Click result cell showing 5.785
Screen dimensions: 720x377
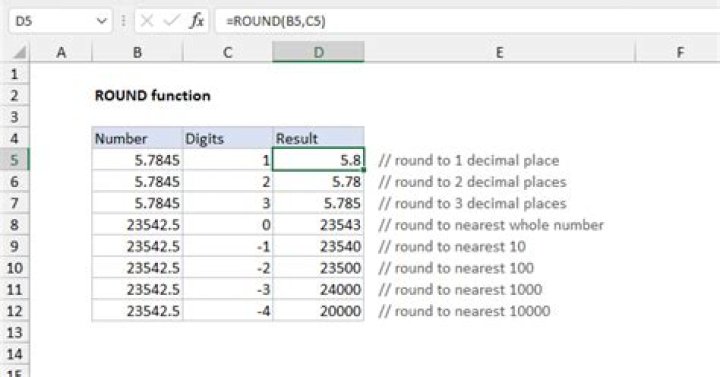click(x=318, y=203)
